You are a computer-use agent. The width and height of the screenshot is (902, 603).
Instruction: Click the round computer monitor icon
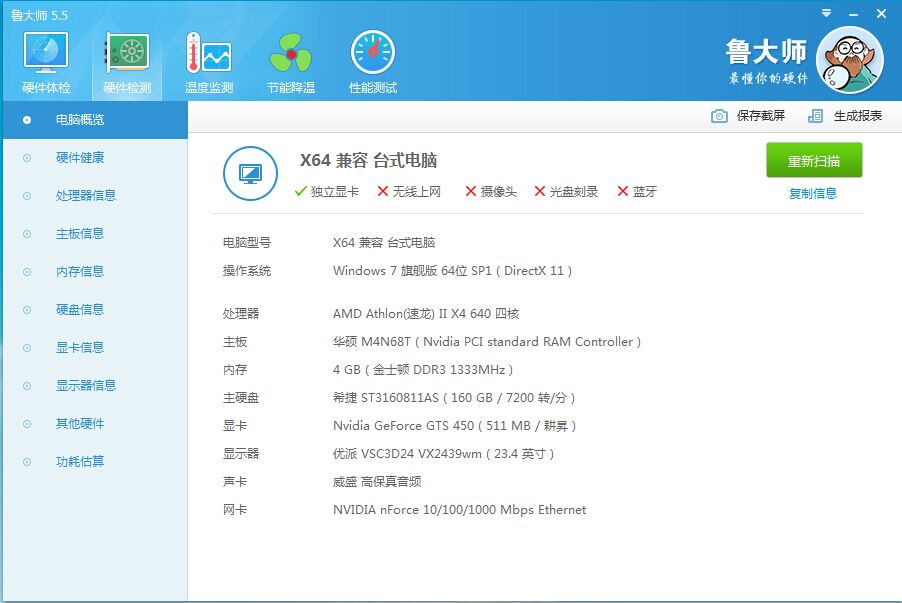[x=250, y=173]
